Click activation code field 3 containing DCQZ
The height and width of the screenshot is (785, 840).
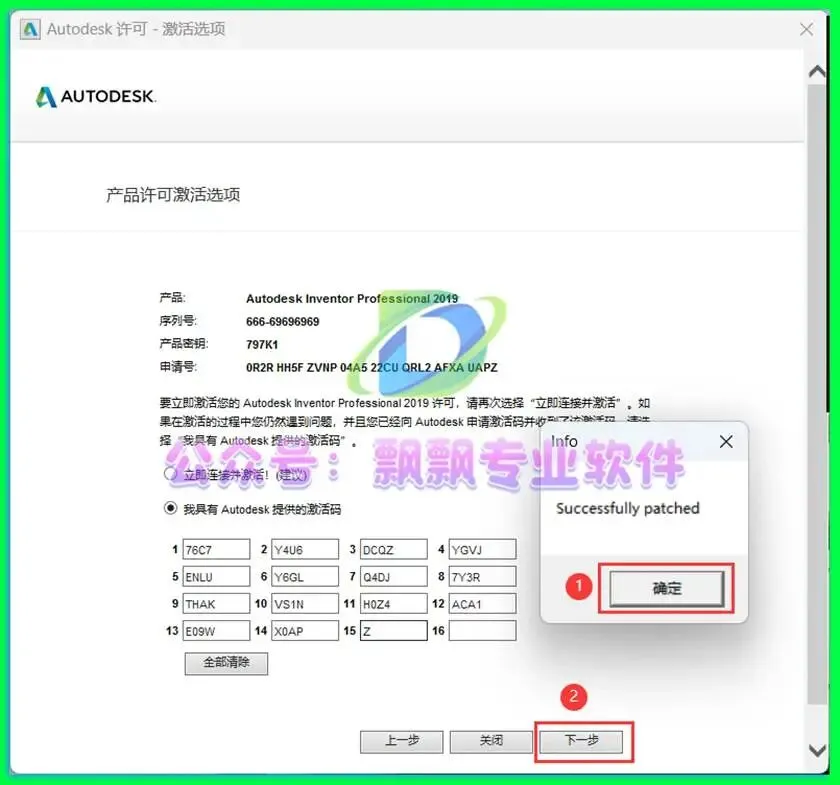(x=394, y=549)
